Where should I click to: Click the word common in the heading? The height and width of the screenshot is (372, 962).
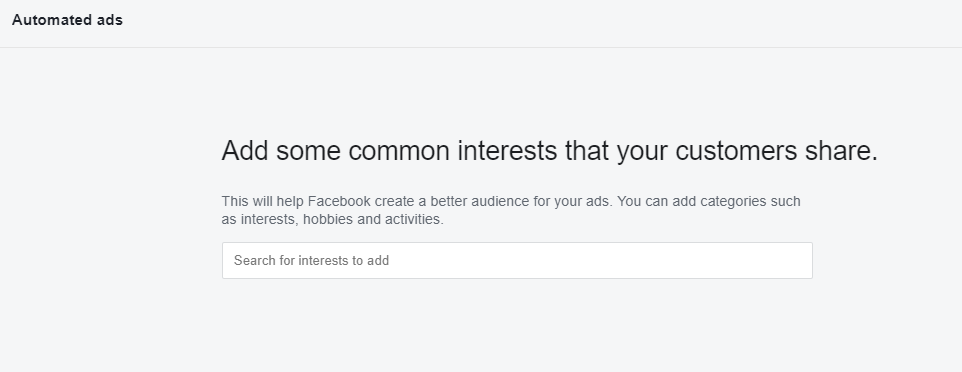(x=399, y=150)
